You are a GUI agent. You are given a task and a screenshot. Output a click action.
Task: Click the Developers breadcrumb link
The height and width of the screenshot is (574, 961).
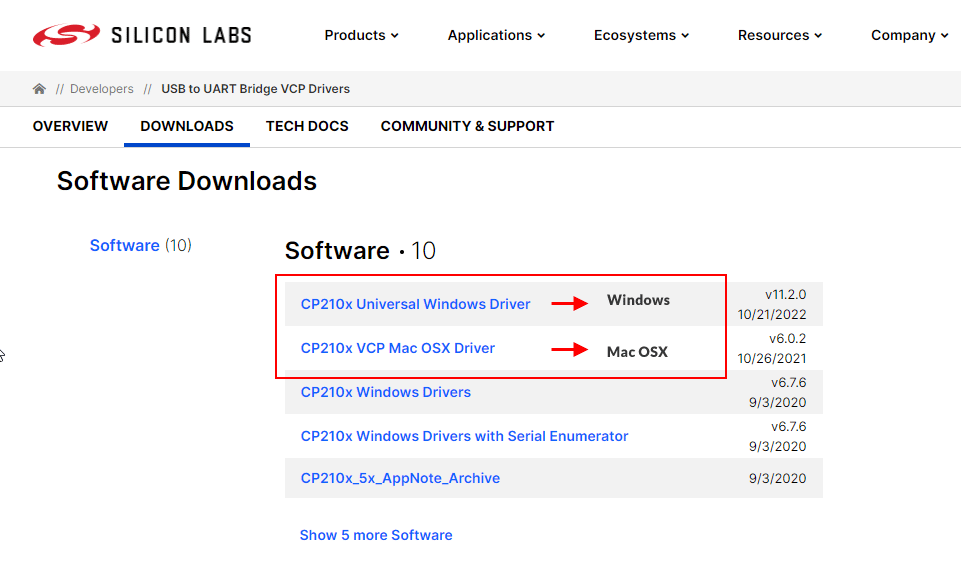101,89
